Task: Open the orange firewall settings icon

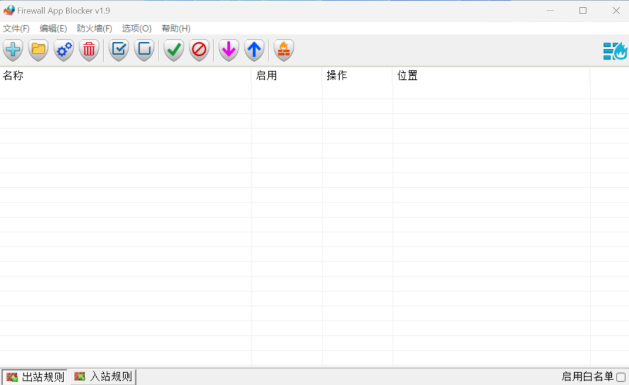Action: 284,50
